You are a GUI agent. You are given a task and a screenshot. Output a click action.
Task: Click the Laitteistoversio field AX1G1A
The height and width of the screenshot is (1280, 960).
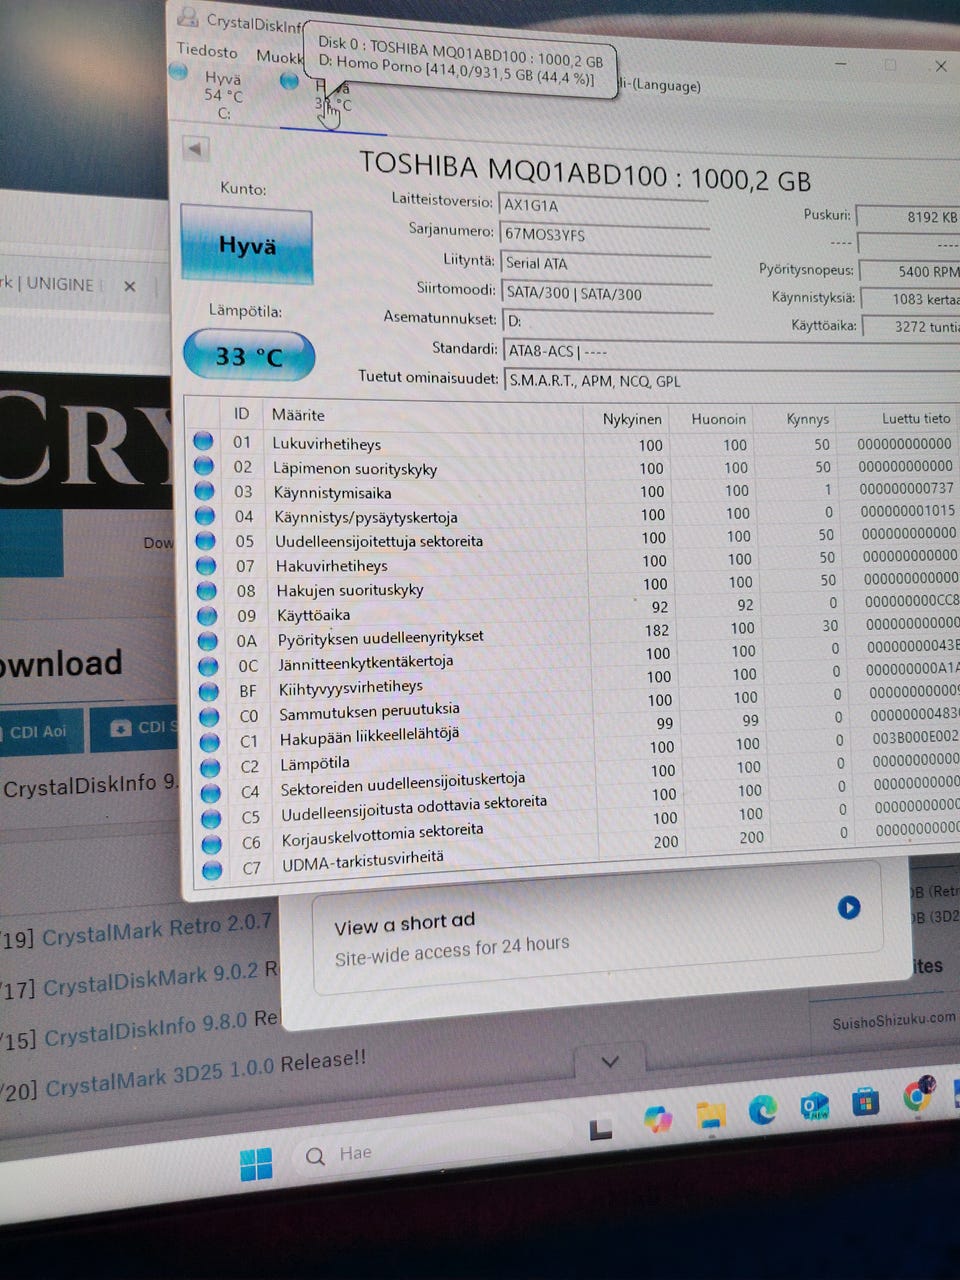(603, 204)
